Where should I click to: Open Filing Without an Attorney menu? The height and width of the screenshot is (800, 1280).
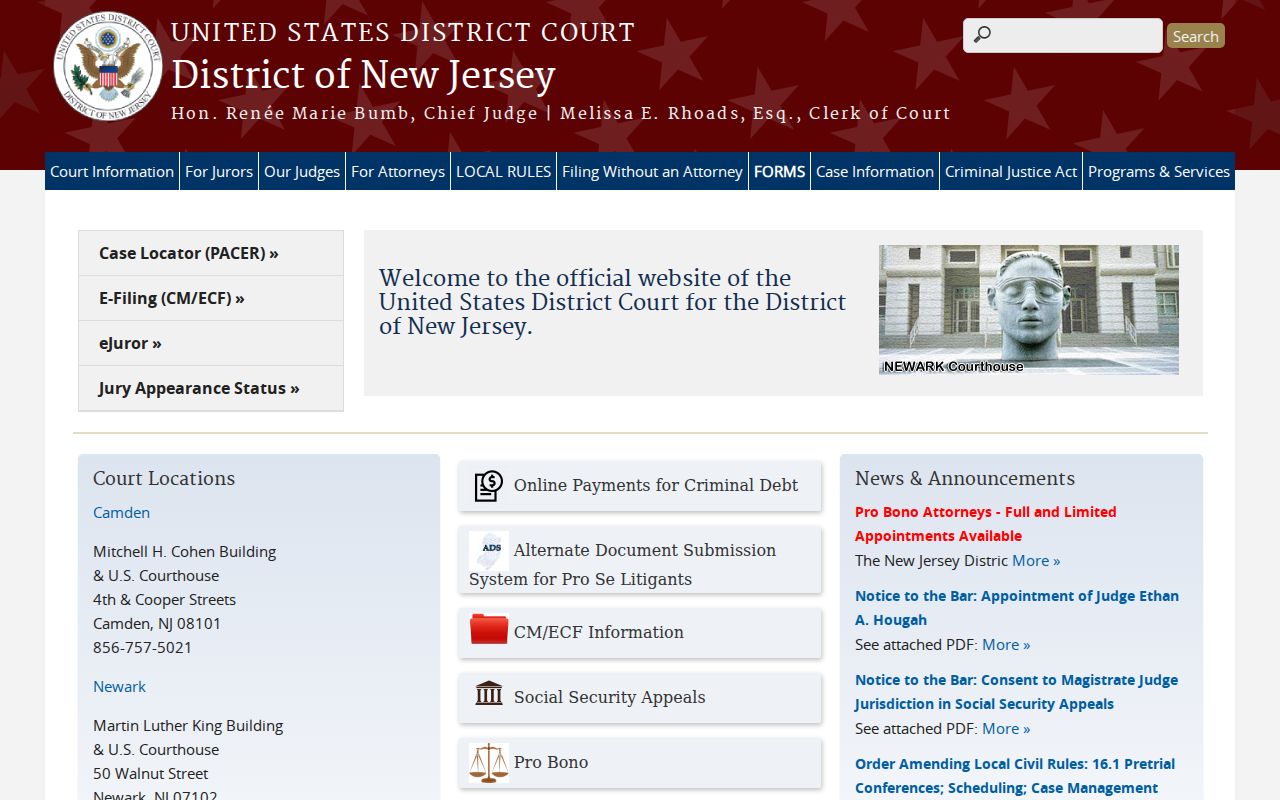click(x=652, y=171)
